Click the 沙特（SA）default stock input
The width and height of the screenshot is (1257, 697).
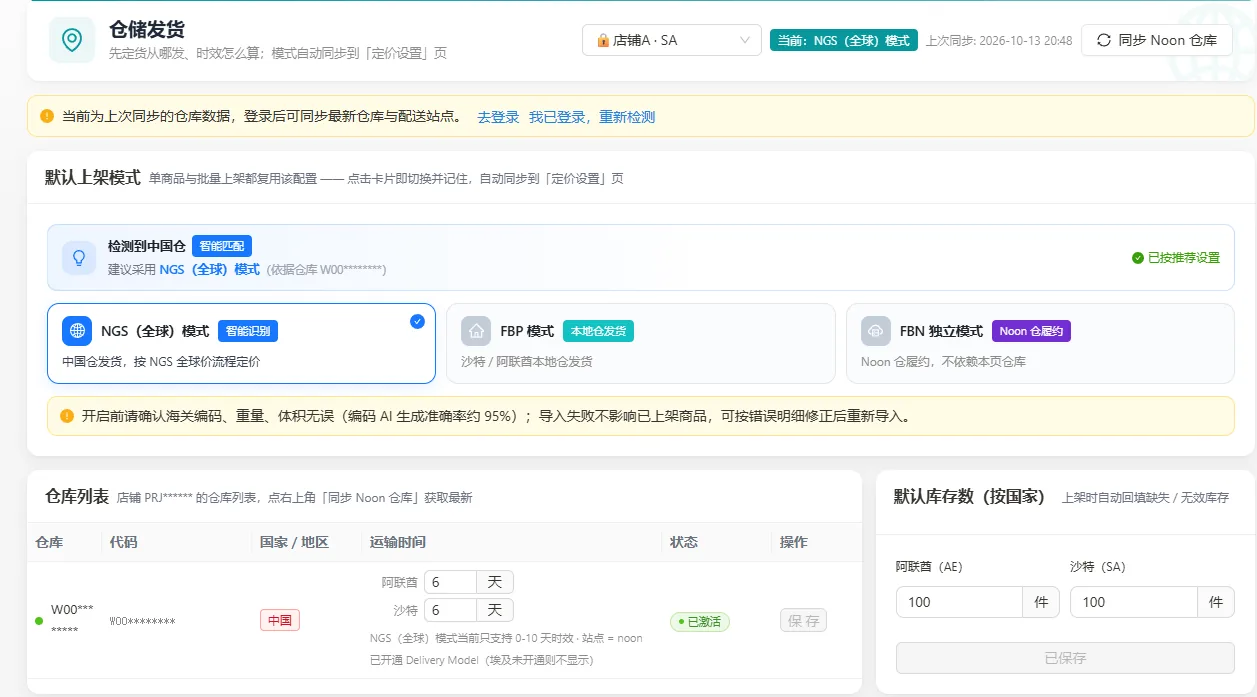[1134, 602]
